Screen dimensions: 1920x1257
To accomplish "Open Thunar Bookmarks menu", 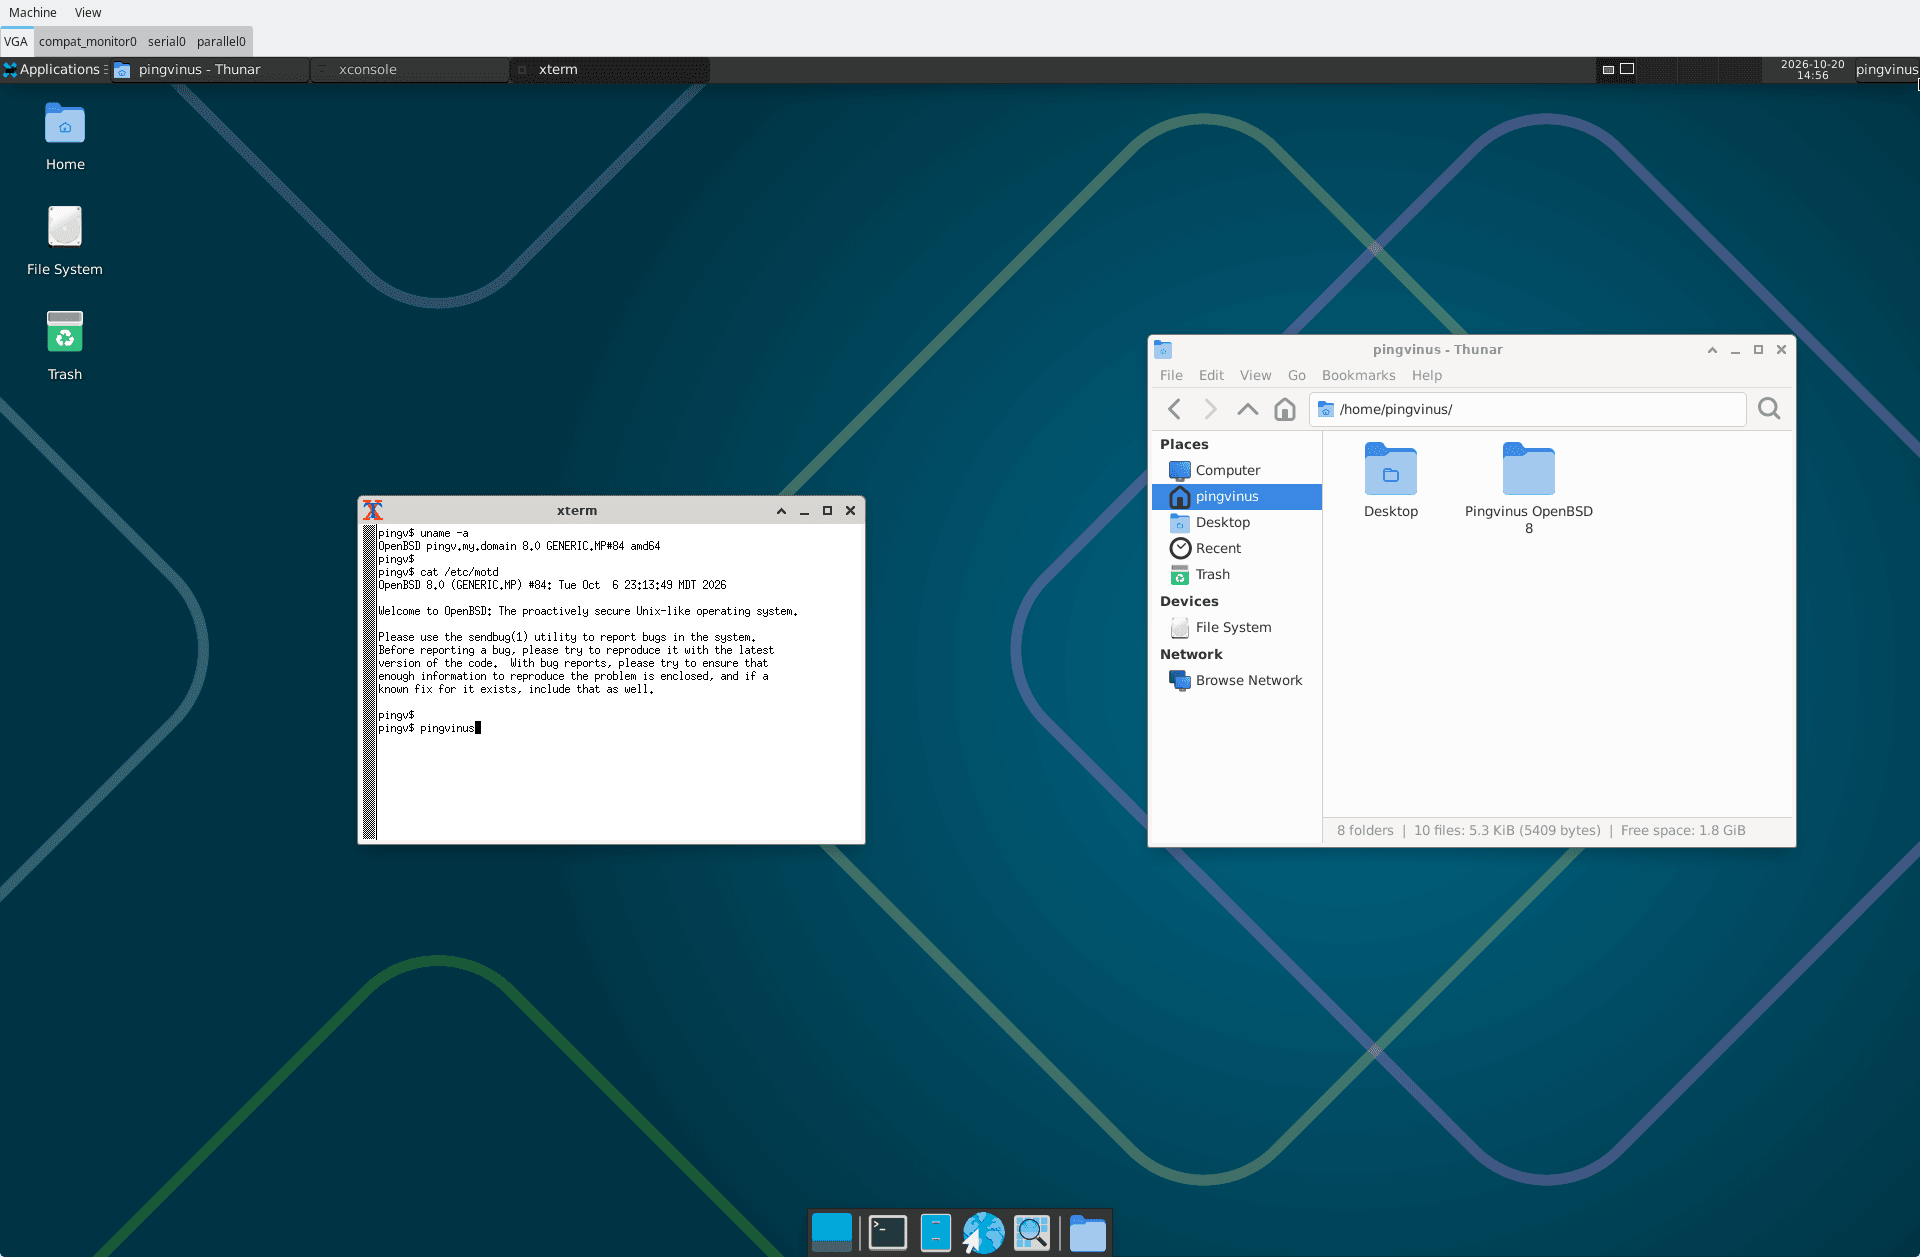I will [x=1358, y=375].
